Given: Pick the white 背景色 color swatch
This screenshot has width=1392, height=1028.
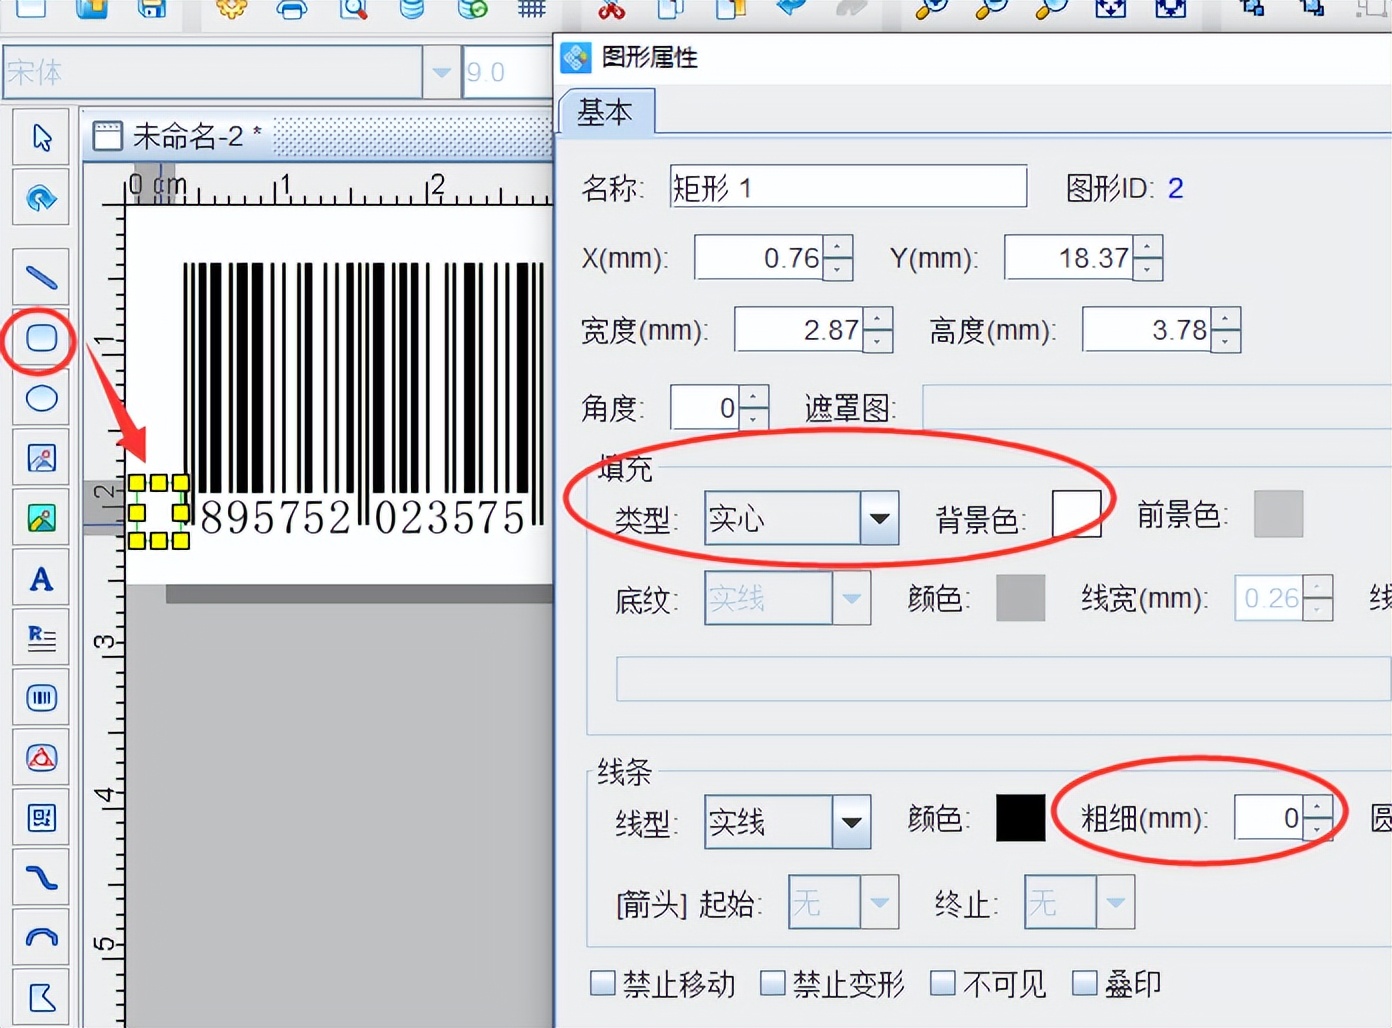Looking at the screenshot, I should [1077, 514].
